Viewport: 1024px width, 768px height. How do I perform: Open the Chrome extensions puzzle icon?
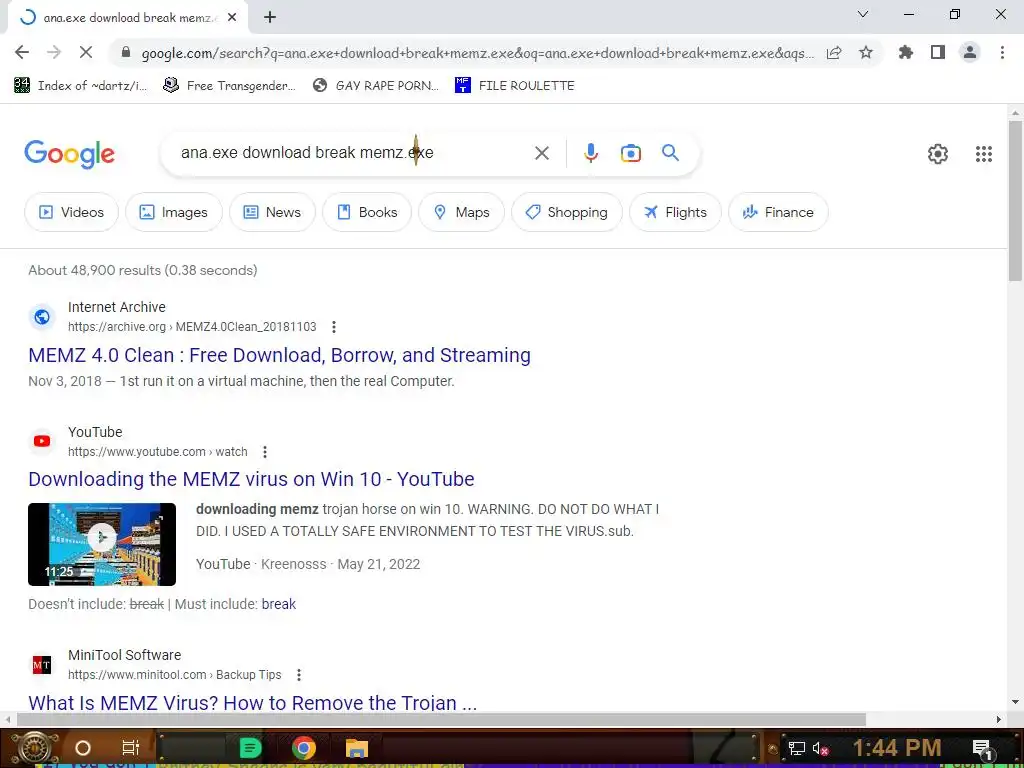point(905,52)
